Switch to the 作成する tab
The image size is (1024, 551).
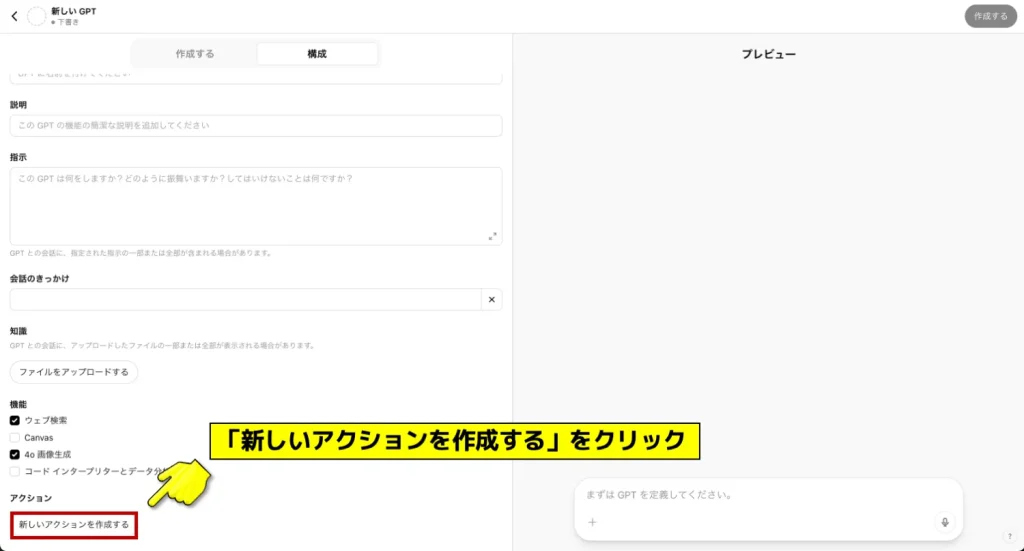tap(195, 54)
